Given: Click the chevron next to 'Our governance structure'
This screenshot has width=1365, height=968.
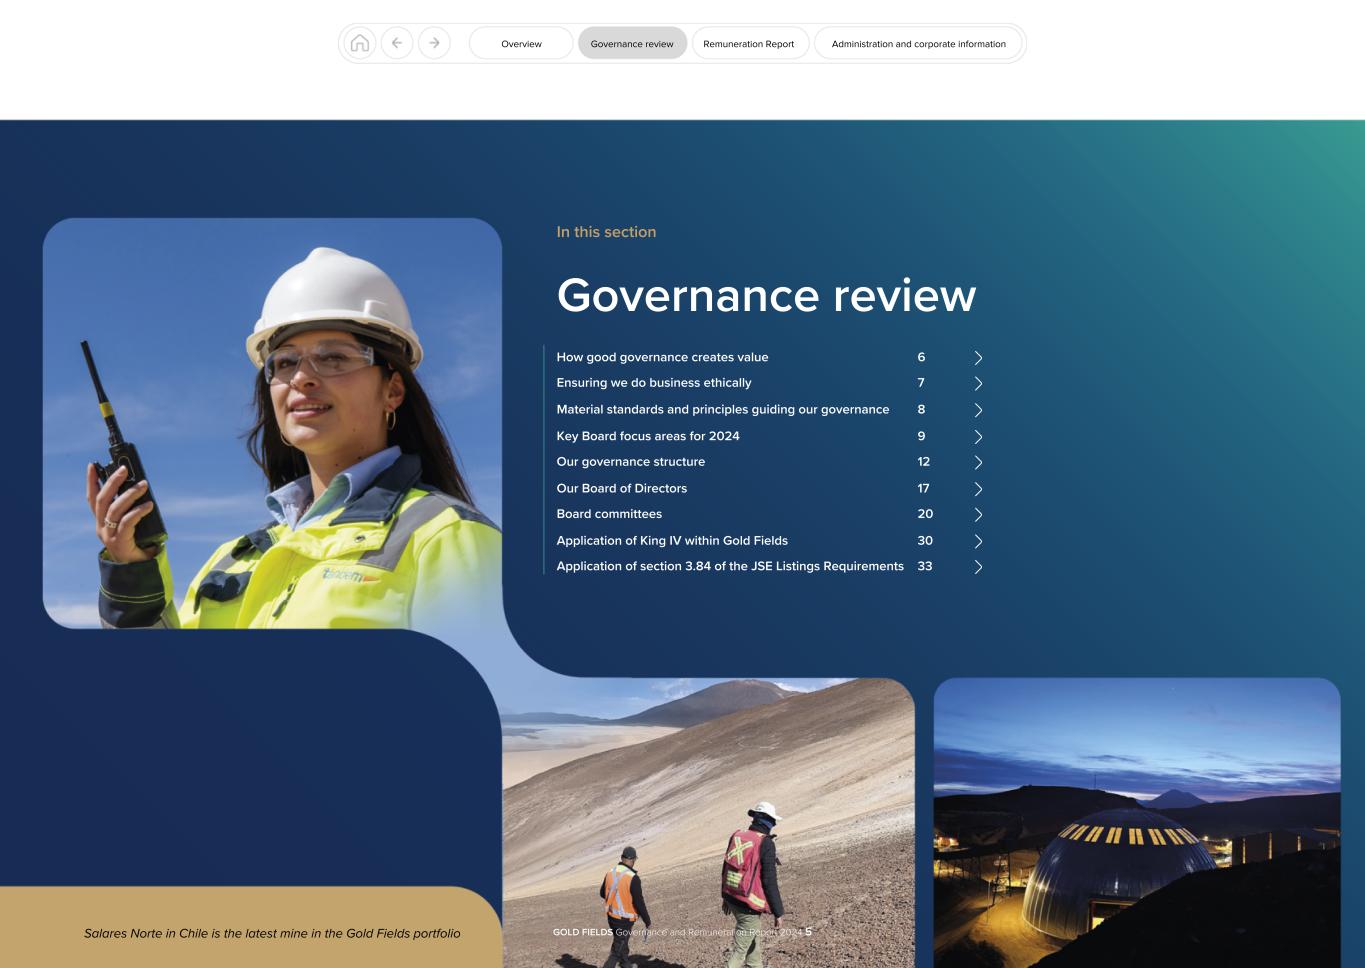Looking at the screenshot, I should (x=977, y=462).
